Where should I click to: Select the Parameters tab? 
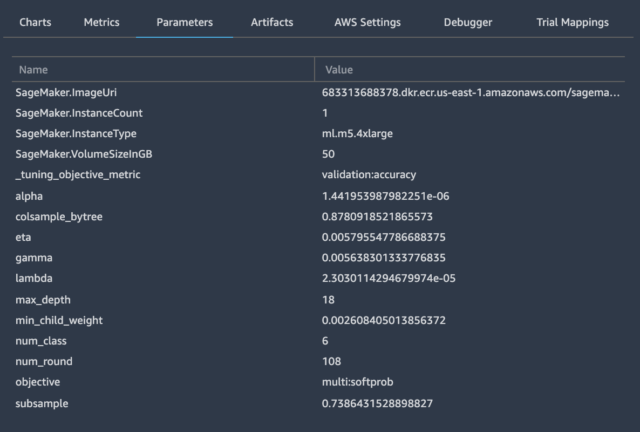coord(184,22)
